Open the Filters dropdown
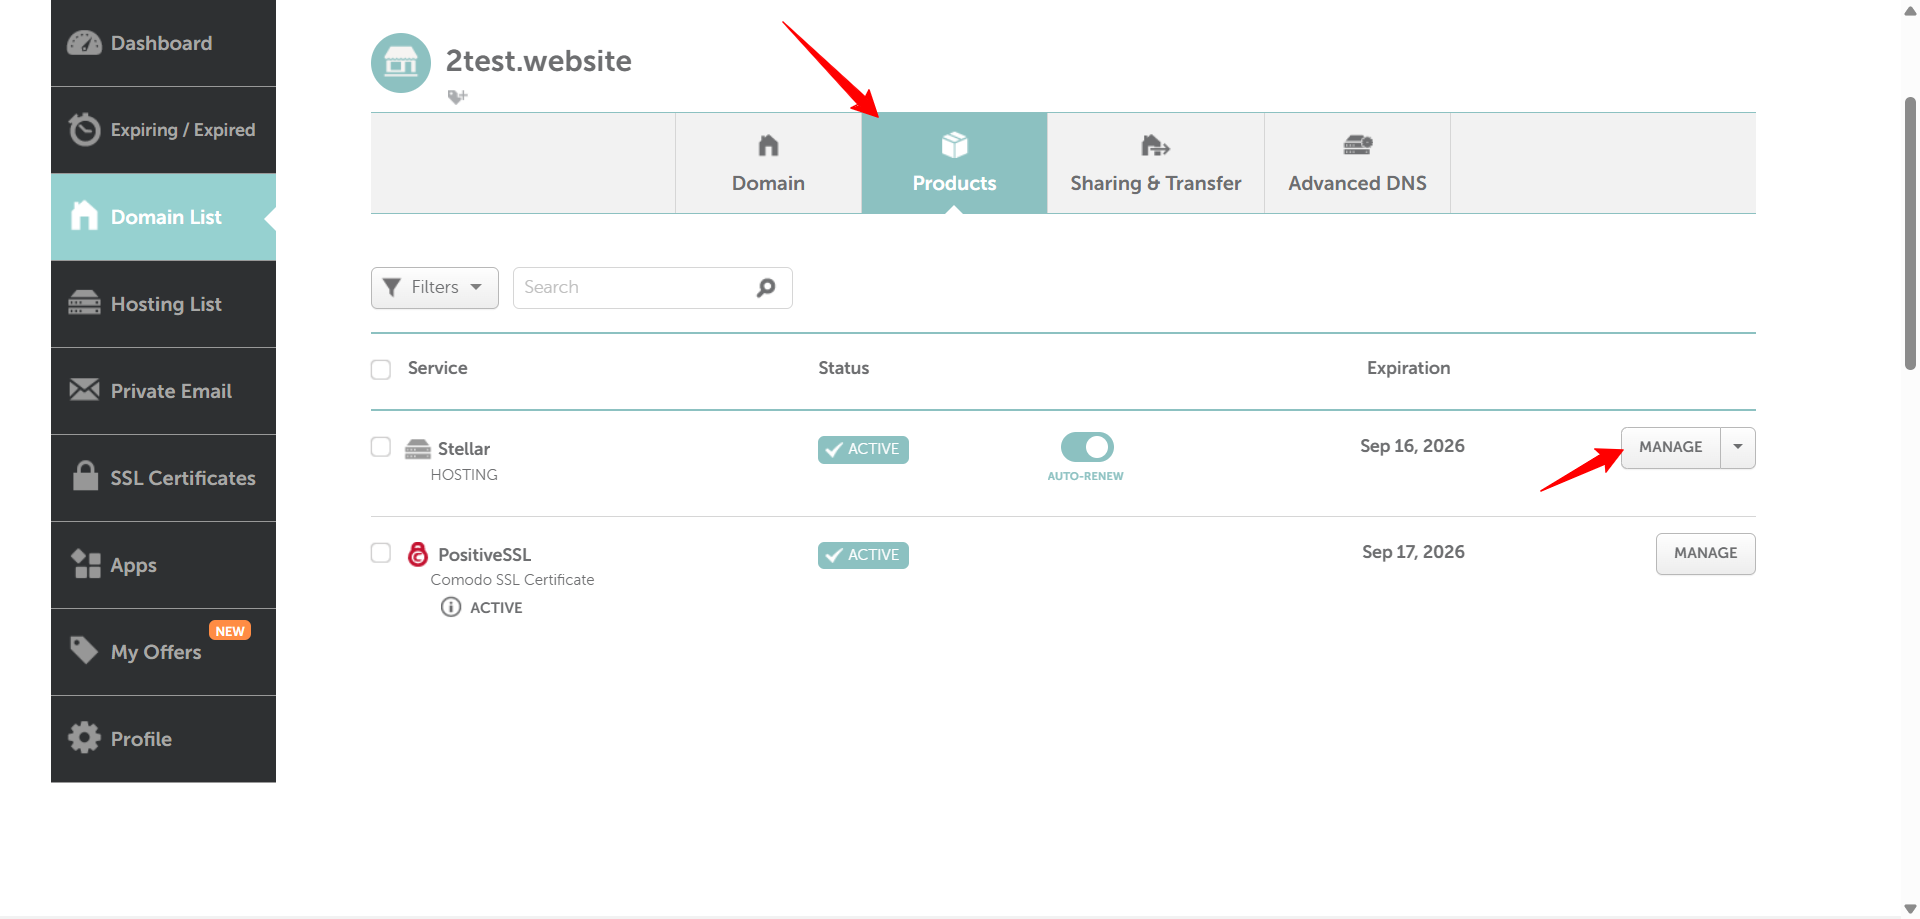This screenshot has width=1920, height=919. [x=434, y=288]
